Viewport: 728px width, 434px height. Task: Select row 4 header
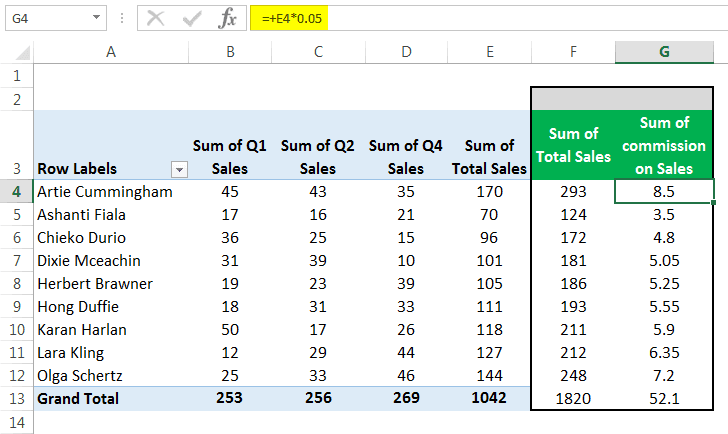tap(17, 191)
